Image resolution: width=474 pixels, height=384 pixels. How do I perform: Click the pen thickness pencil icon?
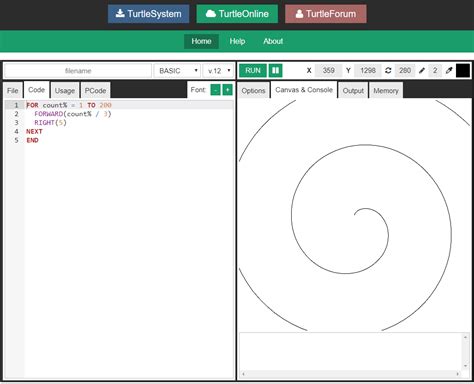[422, 70]
